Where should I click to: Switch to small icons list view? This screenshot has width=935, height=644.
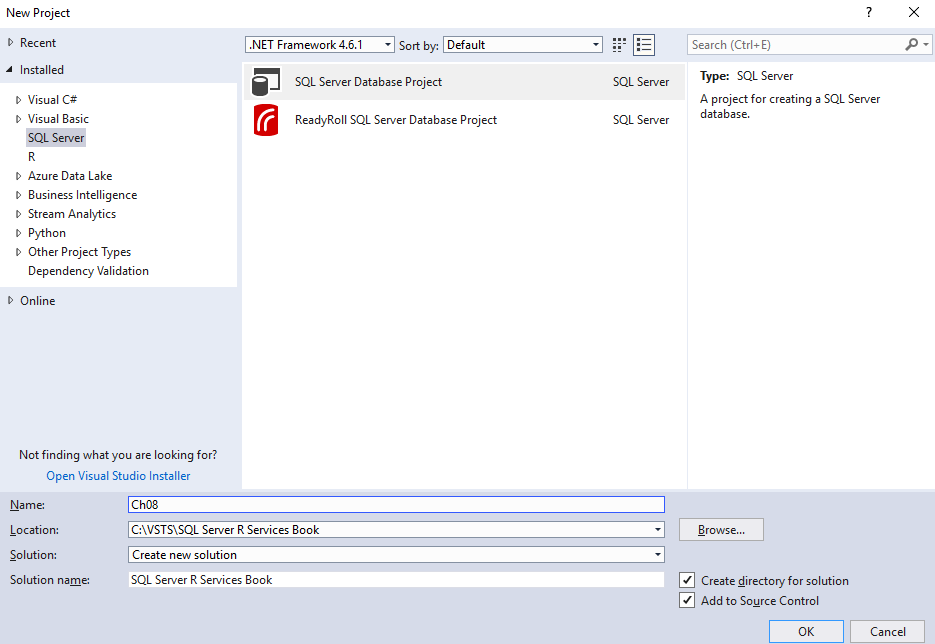coord(643,45)
